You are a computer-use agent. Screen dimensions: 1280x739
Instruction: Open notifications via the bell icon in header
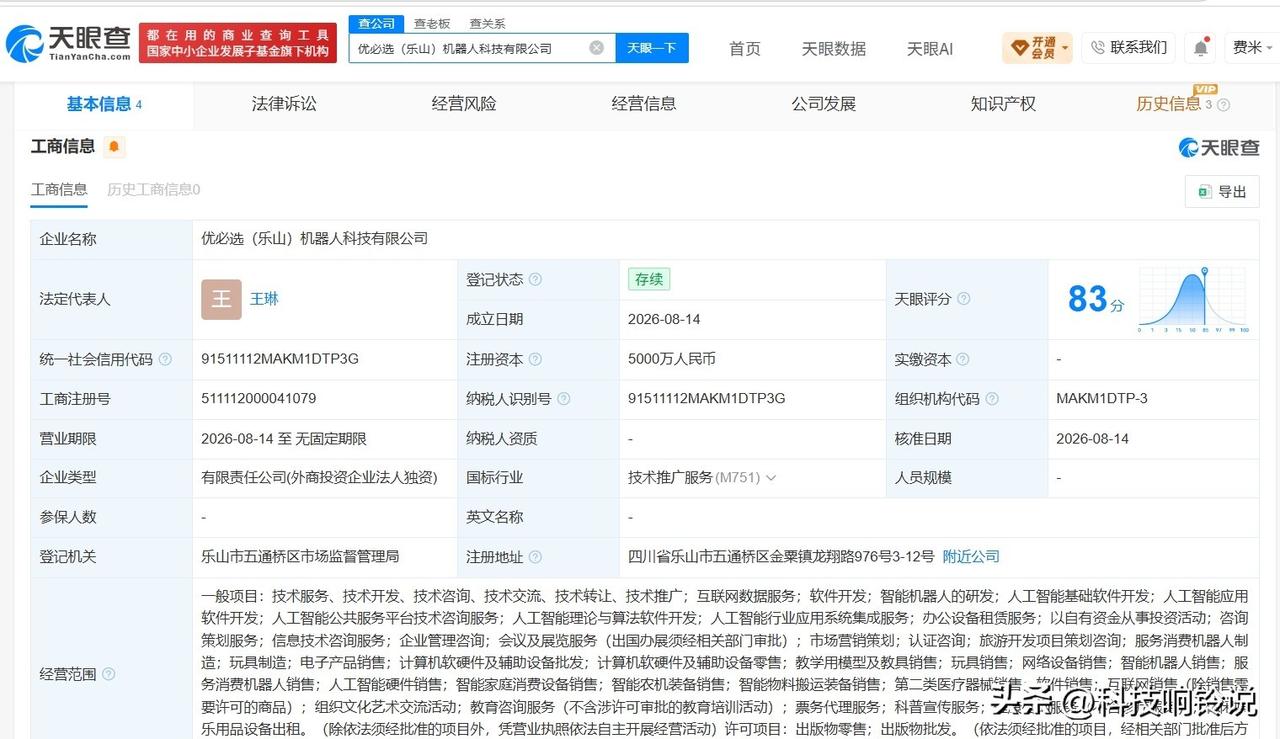(1201, 47)
